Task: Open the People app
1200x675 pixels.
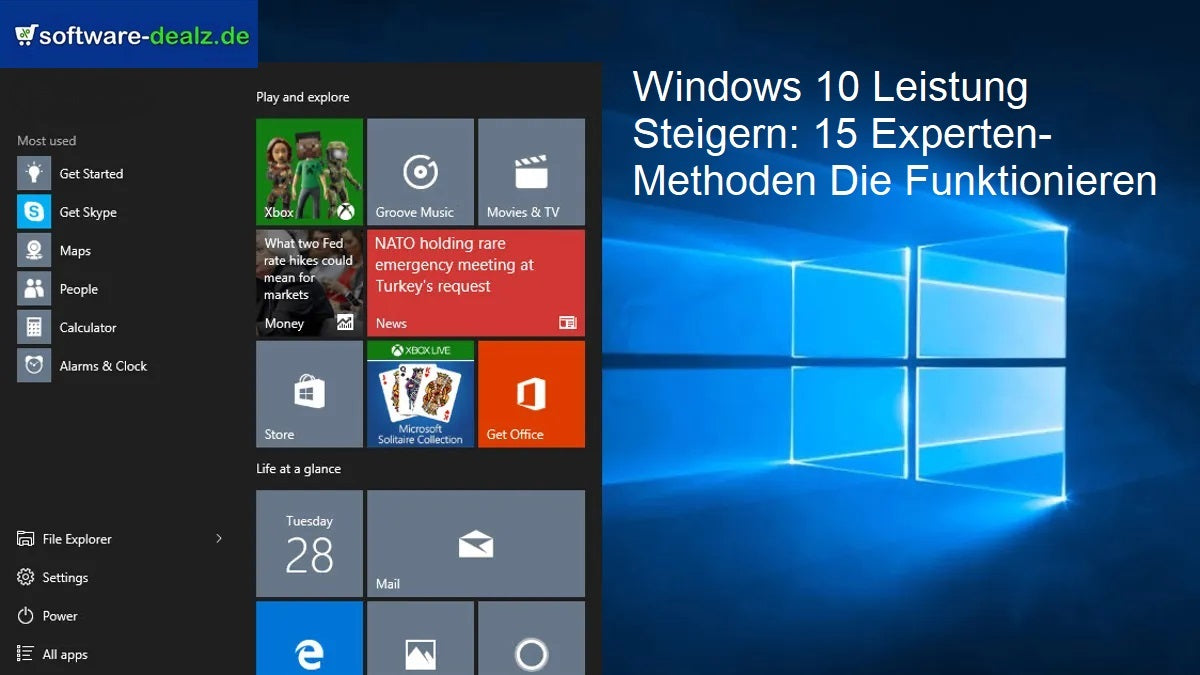Action: click(x=78, y=288)
